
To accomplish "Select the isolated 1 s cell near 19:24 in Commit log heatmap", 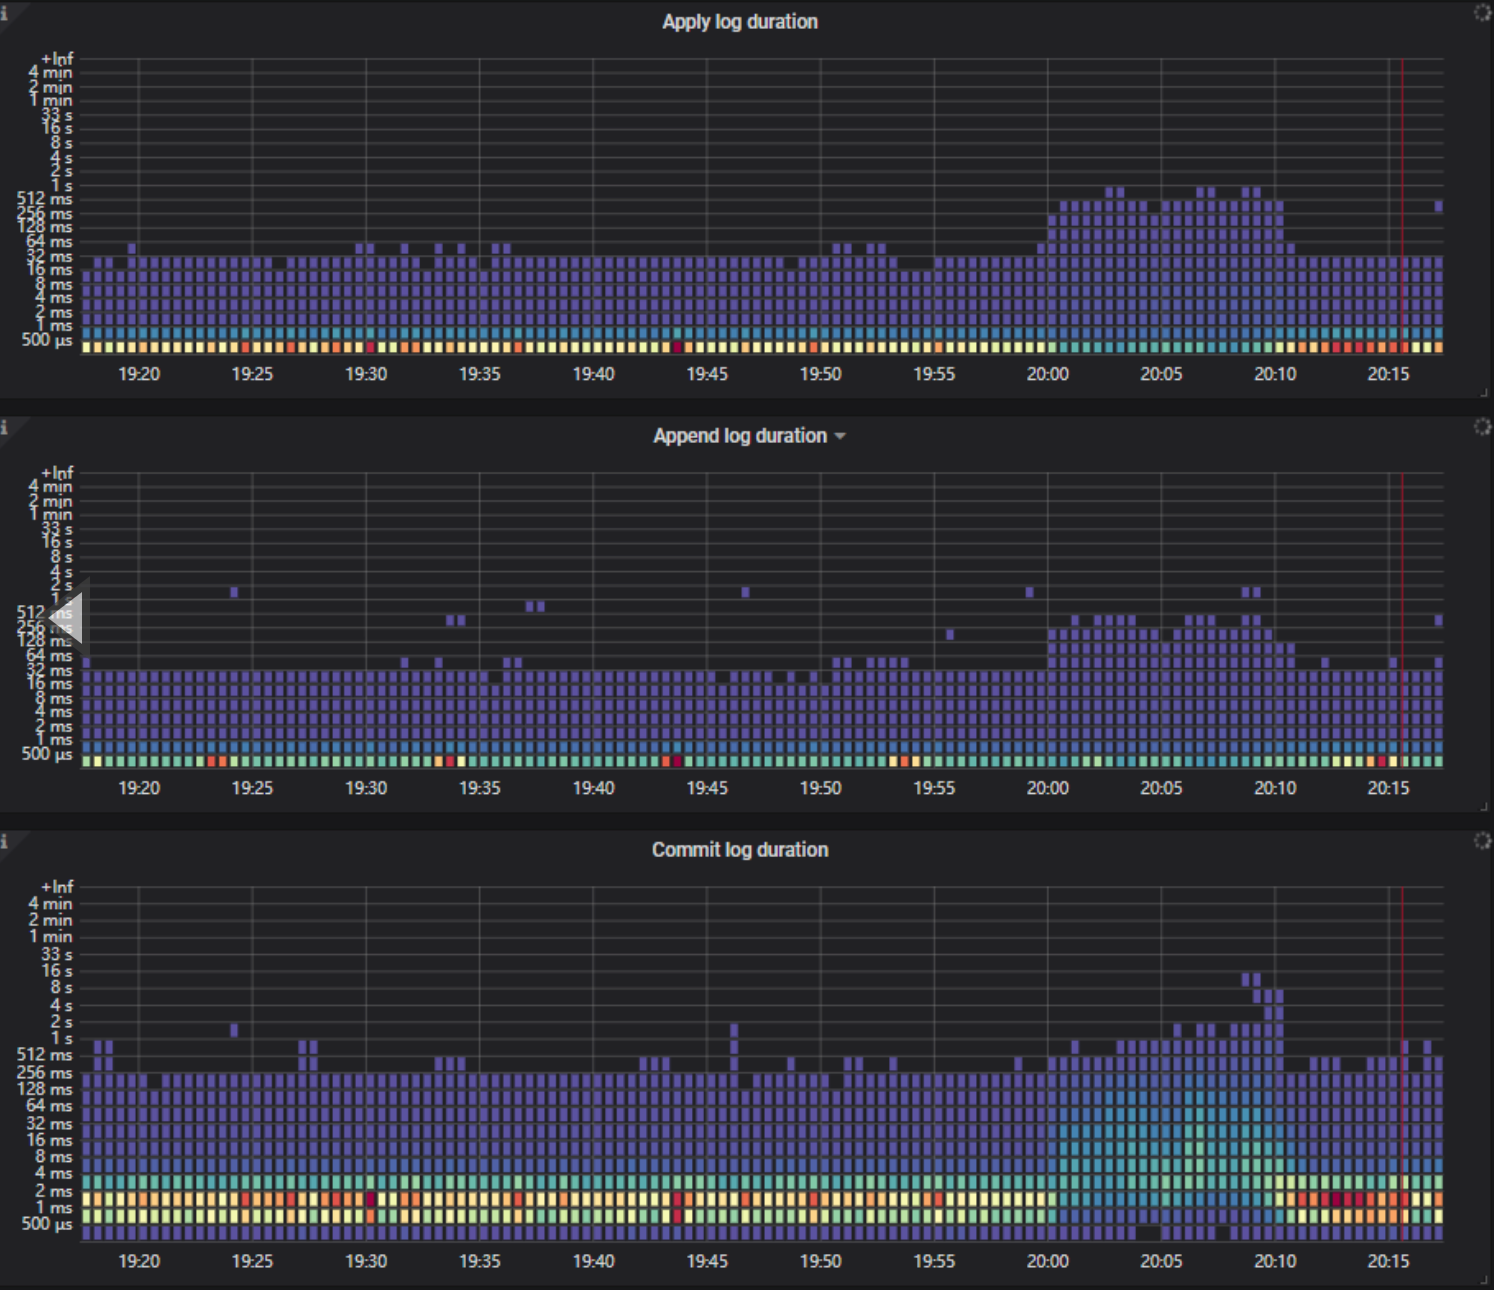I will coord(234,1030).
